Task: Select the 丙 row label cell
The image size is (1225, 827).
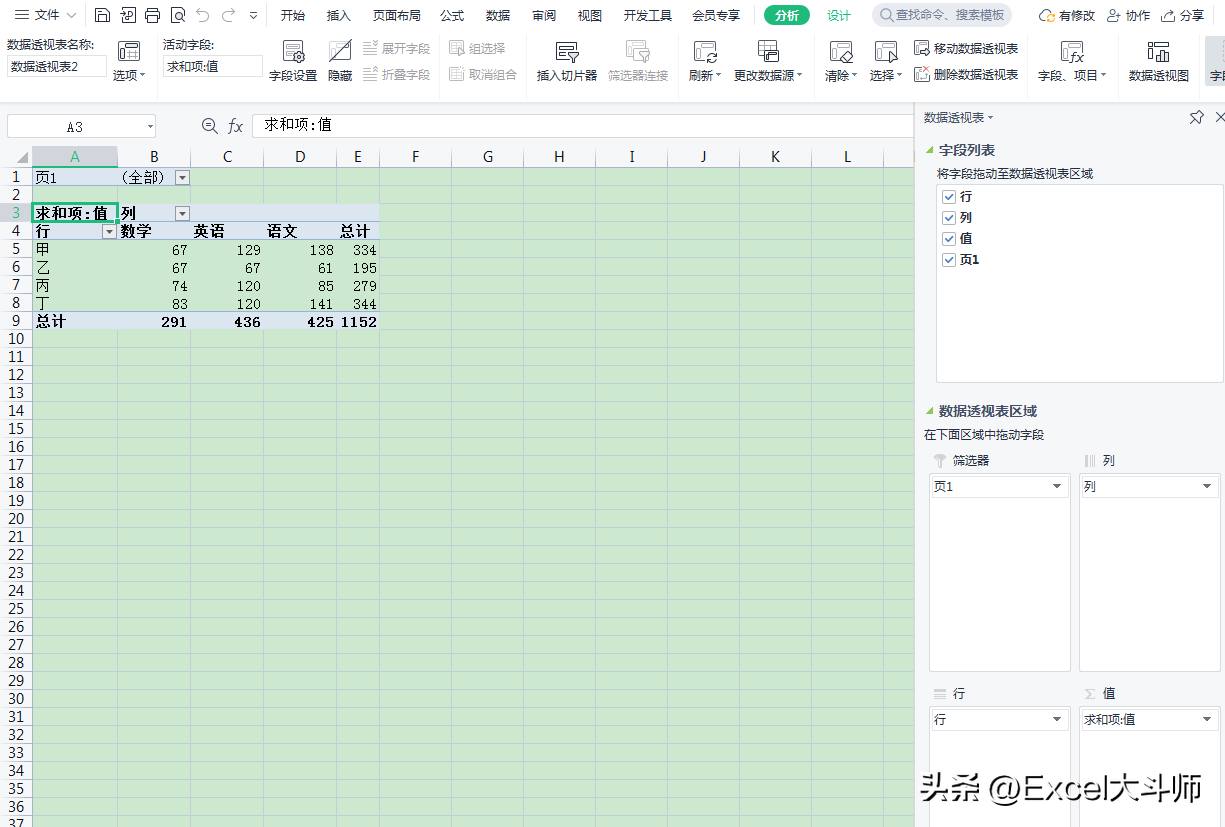Action: click(x=75, y=285)
